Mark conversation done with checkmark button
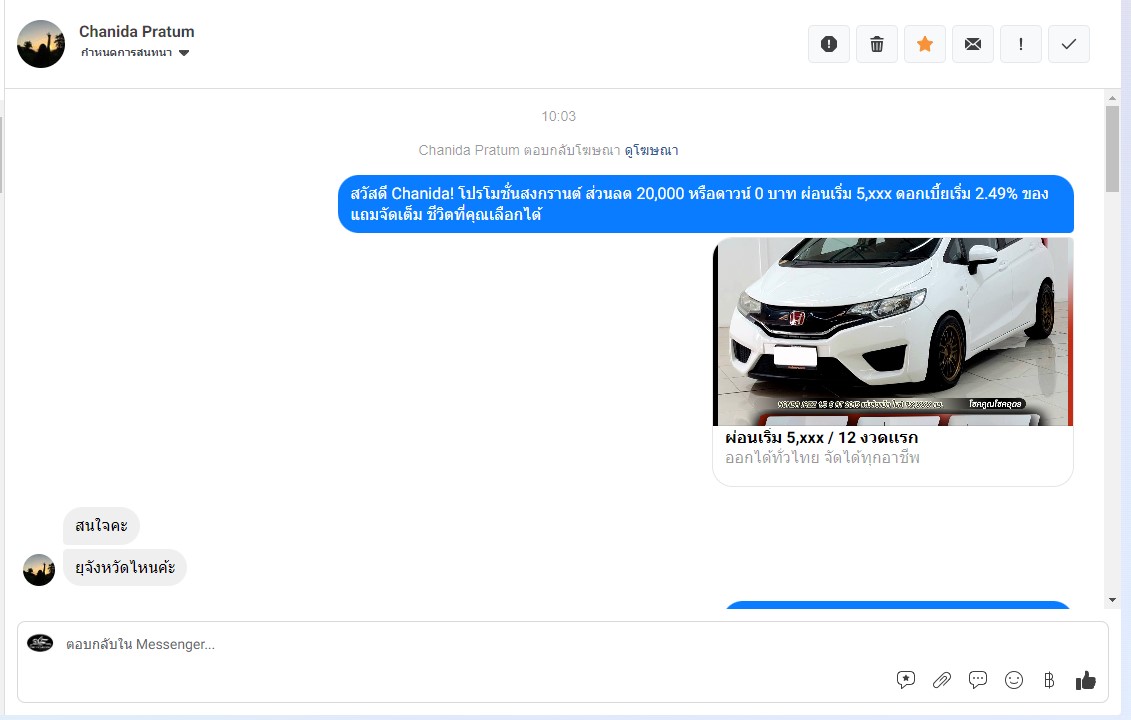The height and width of the screenshot is (720, 1131). tap(1068, 44)
